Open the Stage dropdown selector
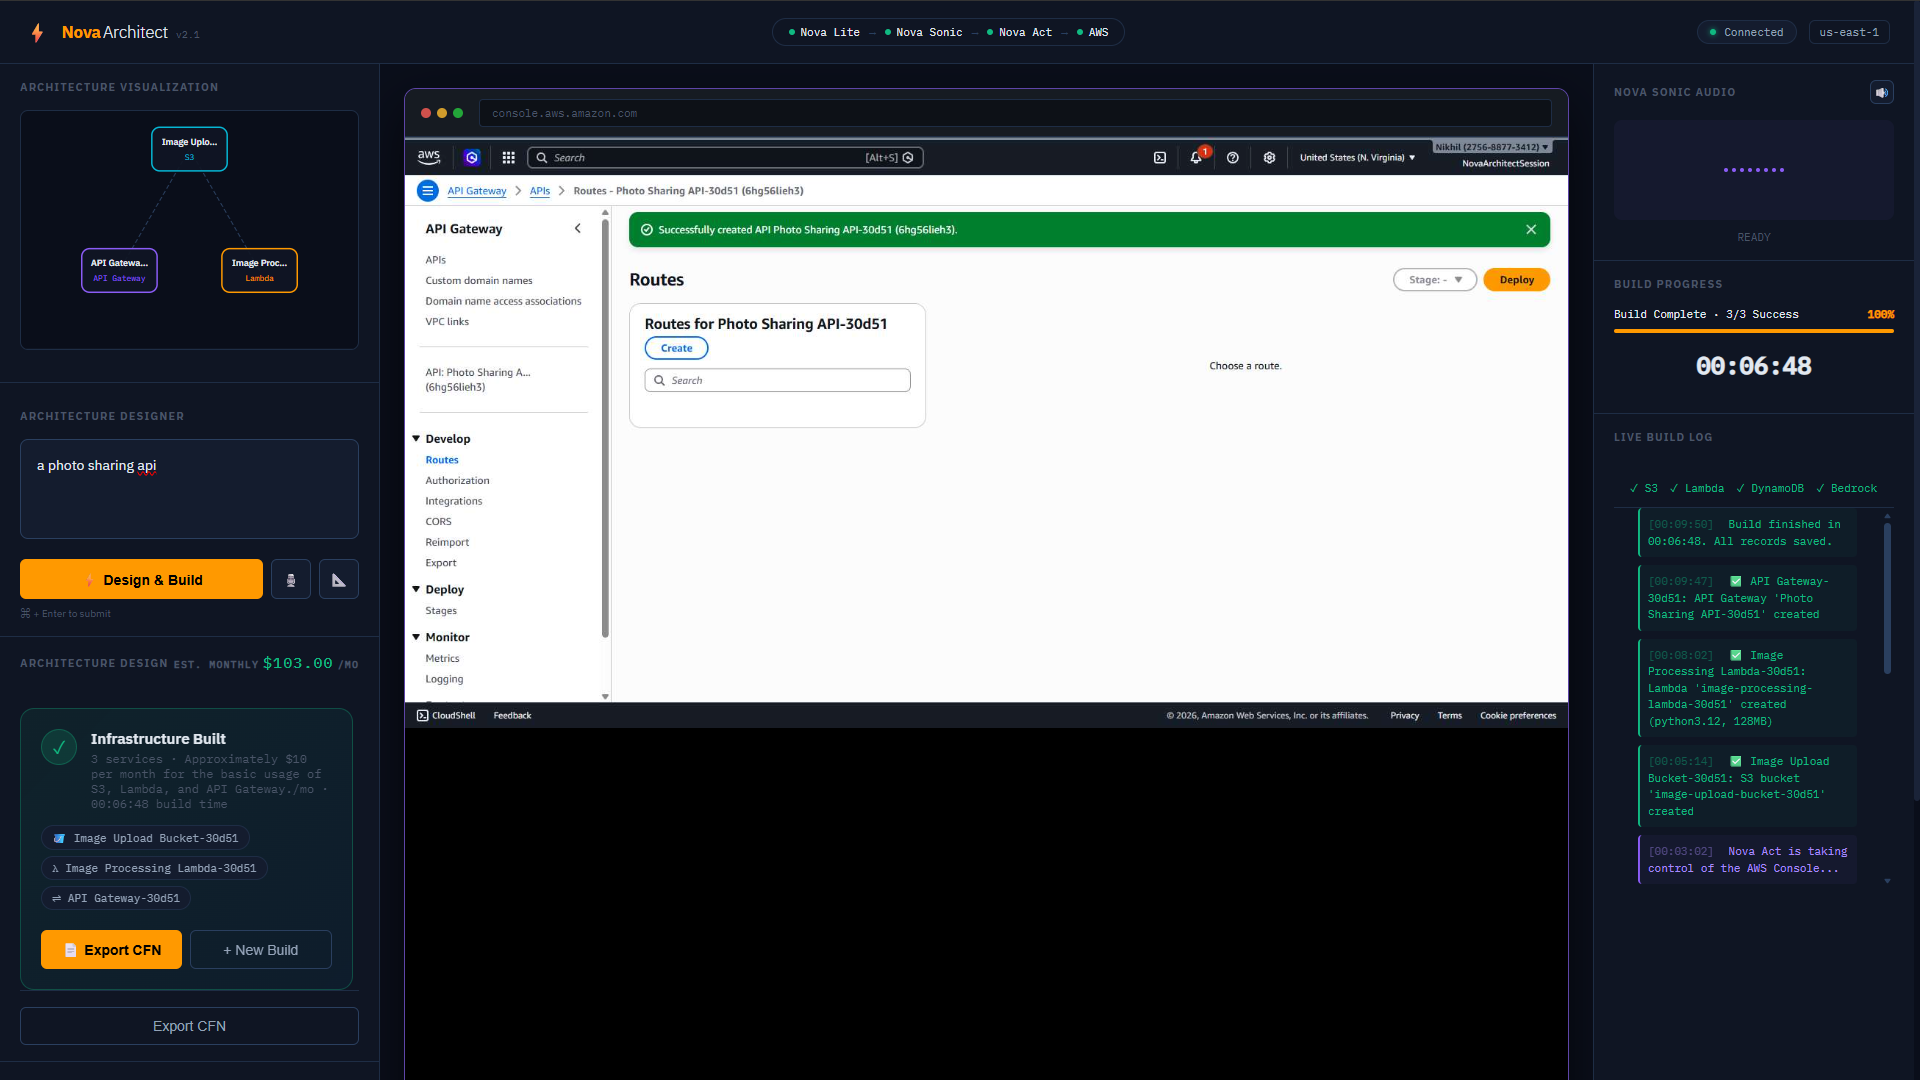This screenshot has width=1920, height=1080. coord(1435,280)
